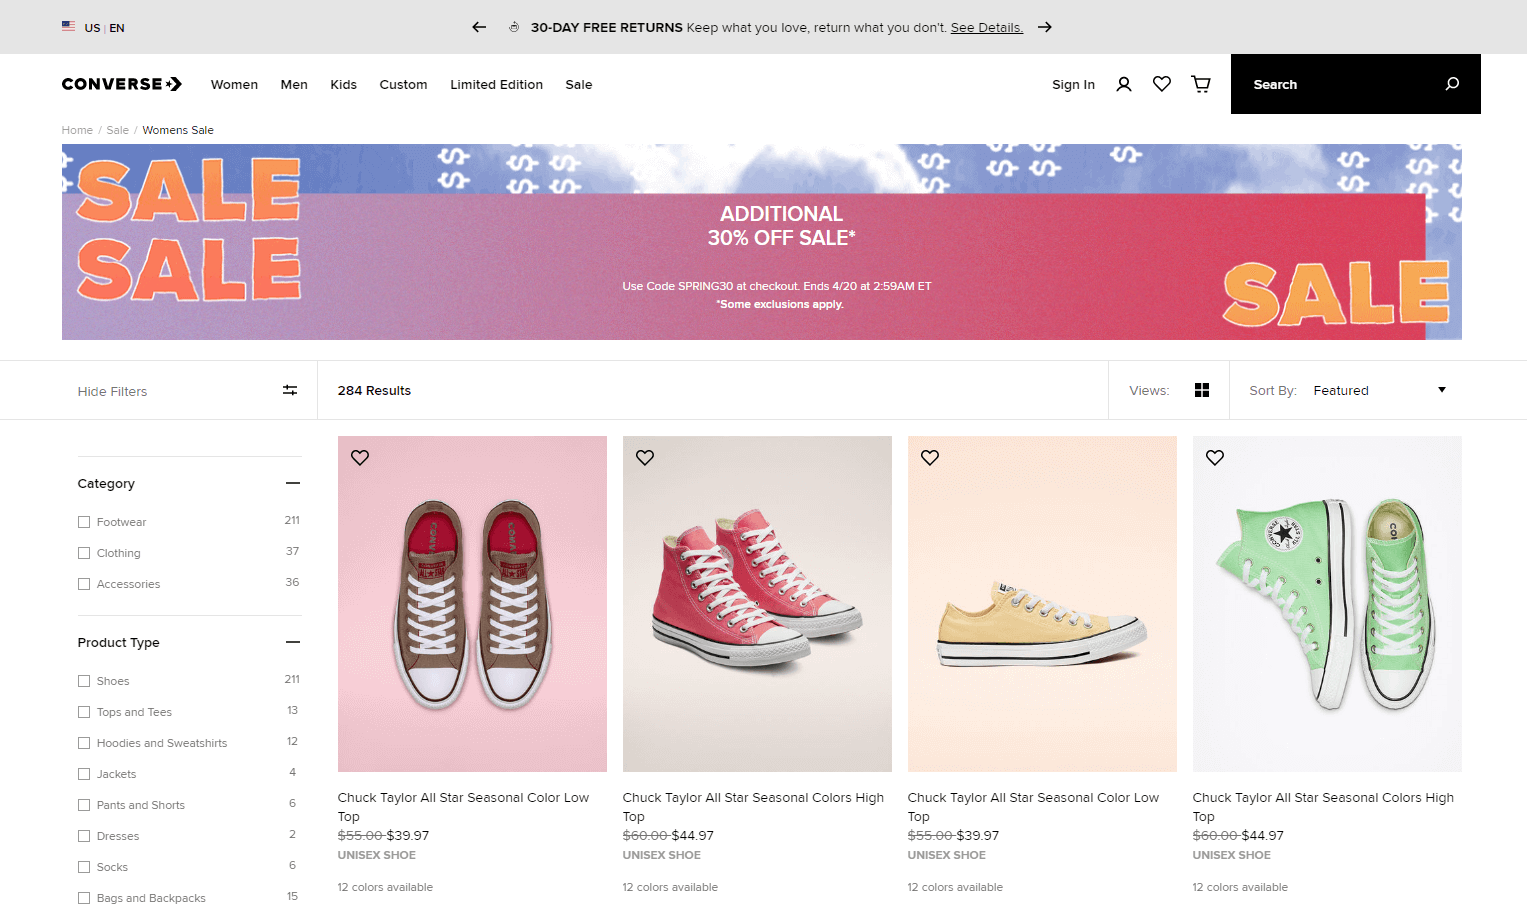Viewport: 1527px width, 911px height.
Task: Click the See Details returns link
Action: pos(986,28)
